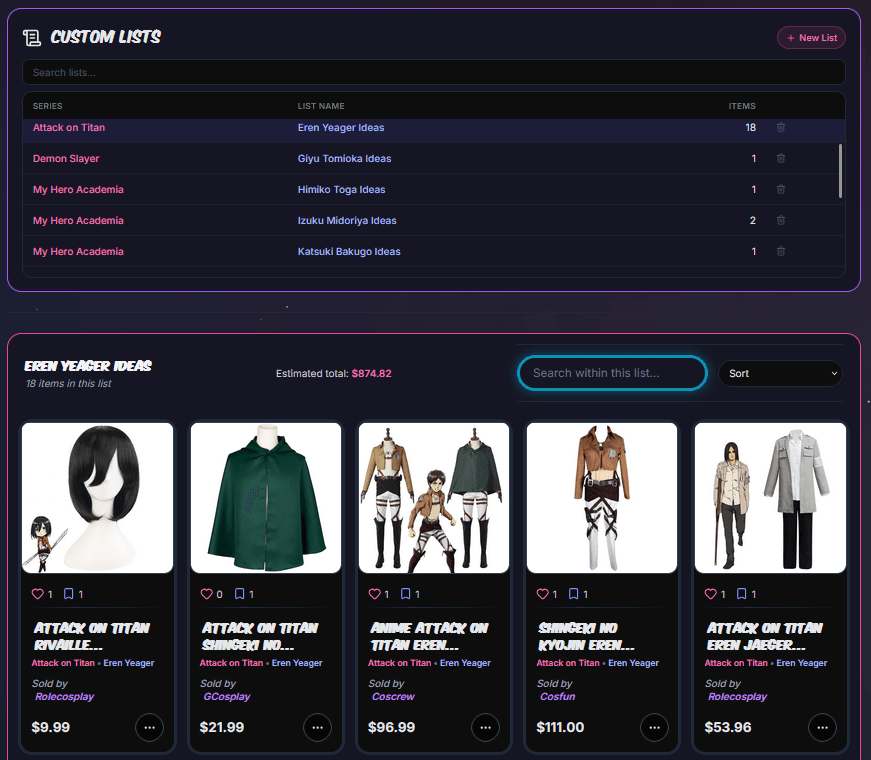Like the $111.00 Cosfun costume item

pos(543,594)
